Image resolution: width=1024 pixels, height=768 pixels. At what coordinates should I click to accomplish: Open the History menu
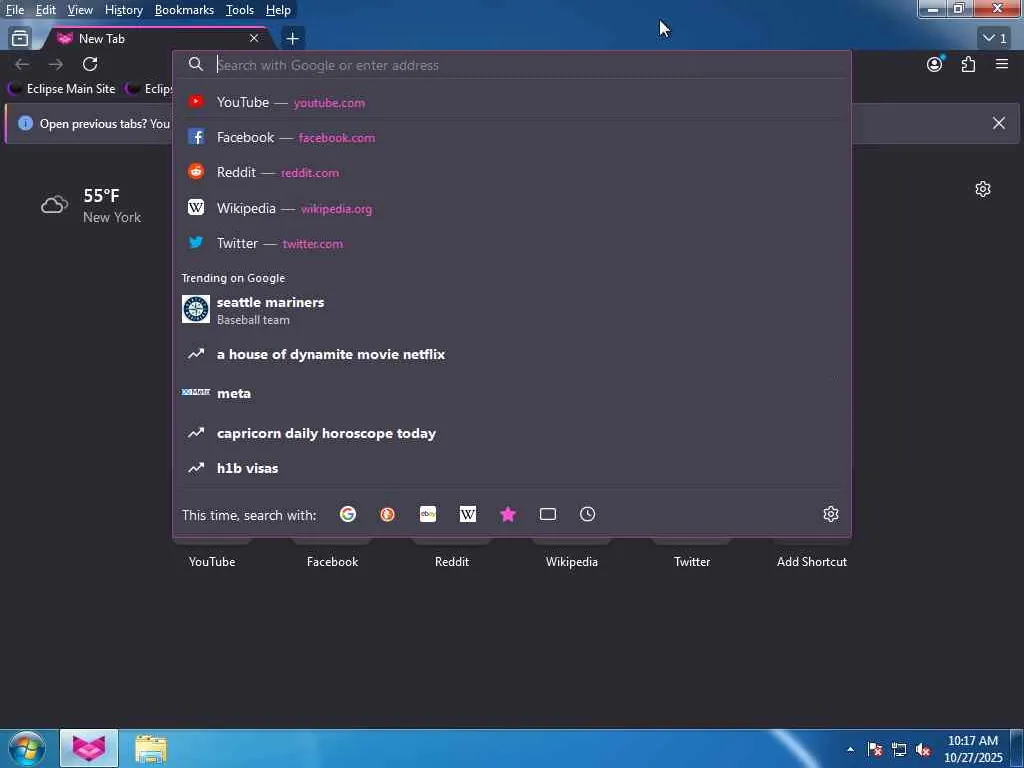click(x=123, y=10)
